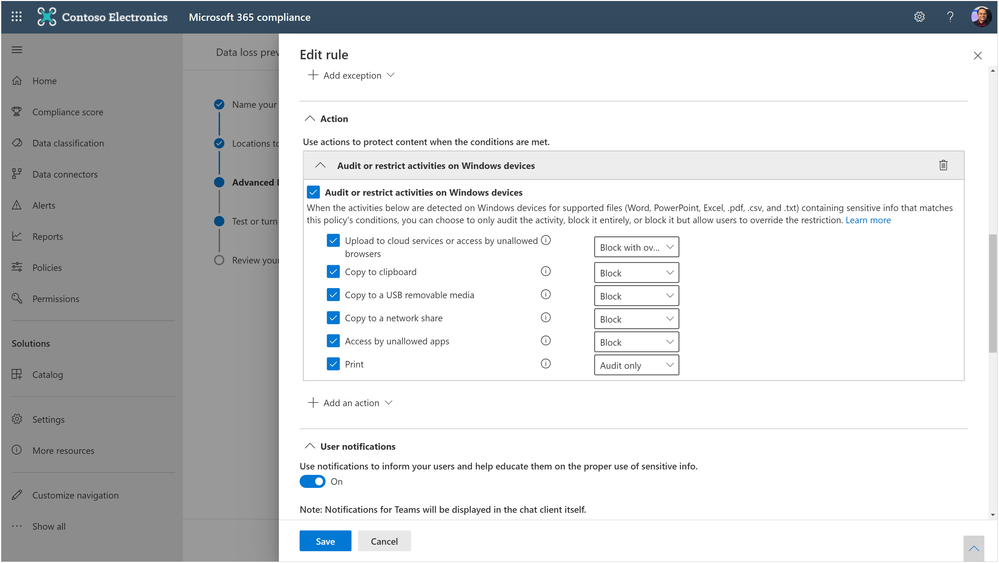Open the Block with override dropdown
999x563 pixels.
pos(636,247)
